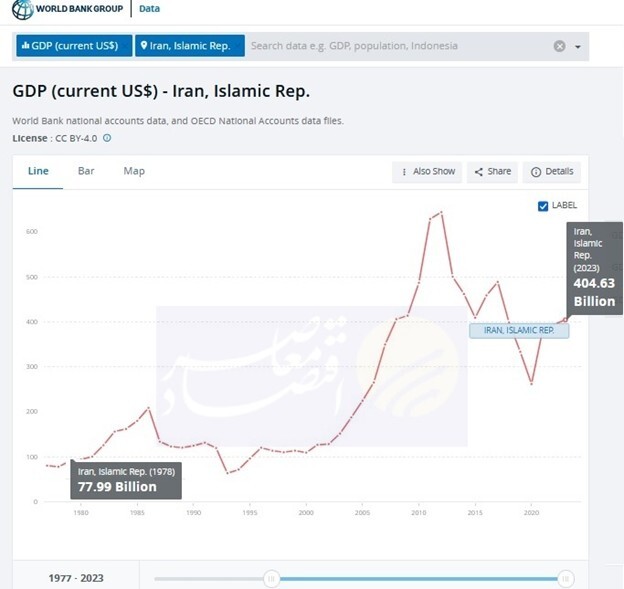Open the Data link in header

click(x=149, y=9)
